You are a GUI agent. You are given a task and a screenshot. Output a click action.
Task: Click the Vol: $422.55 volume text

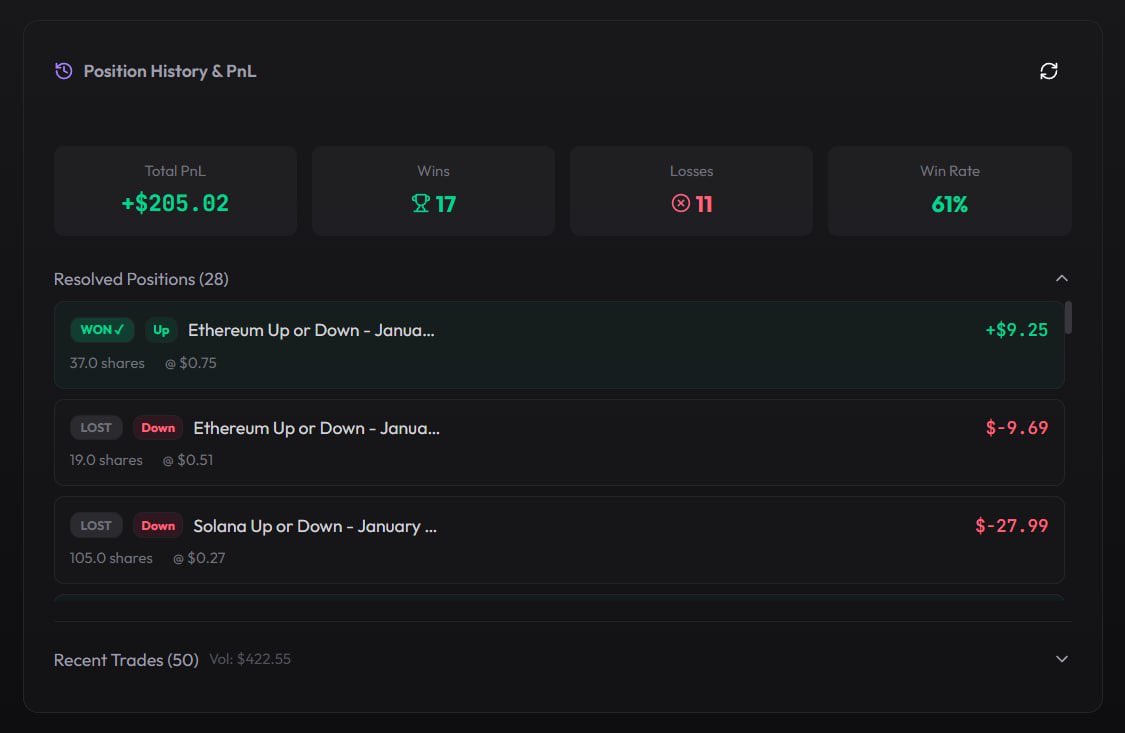point(249,659)
